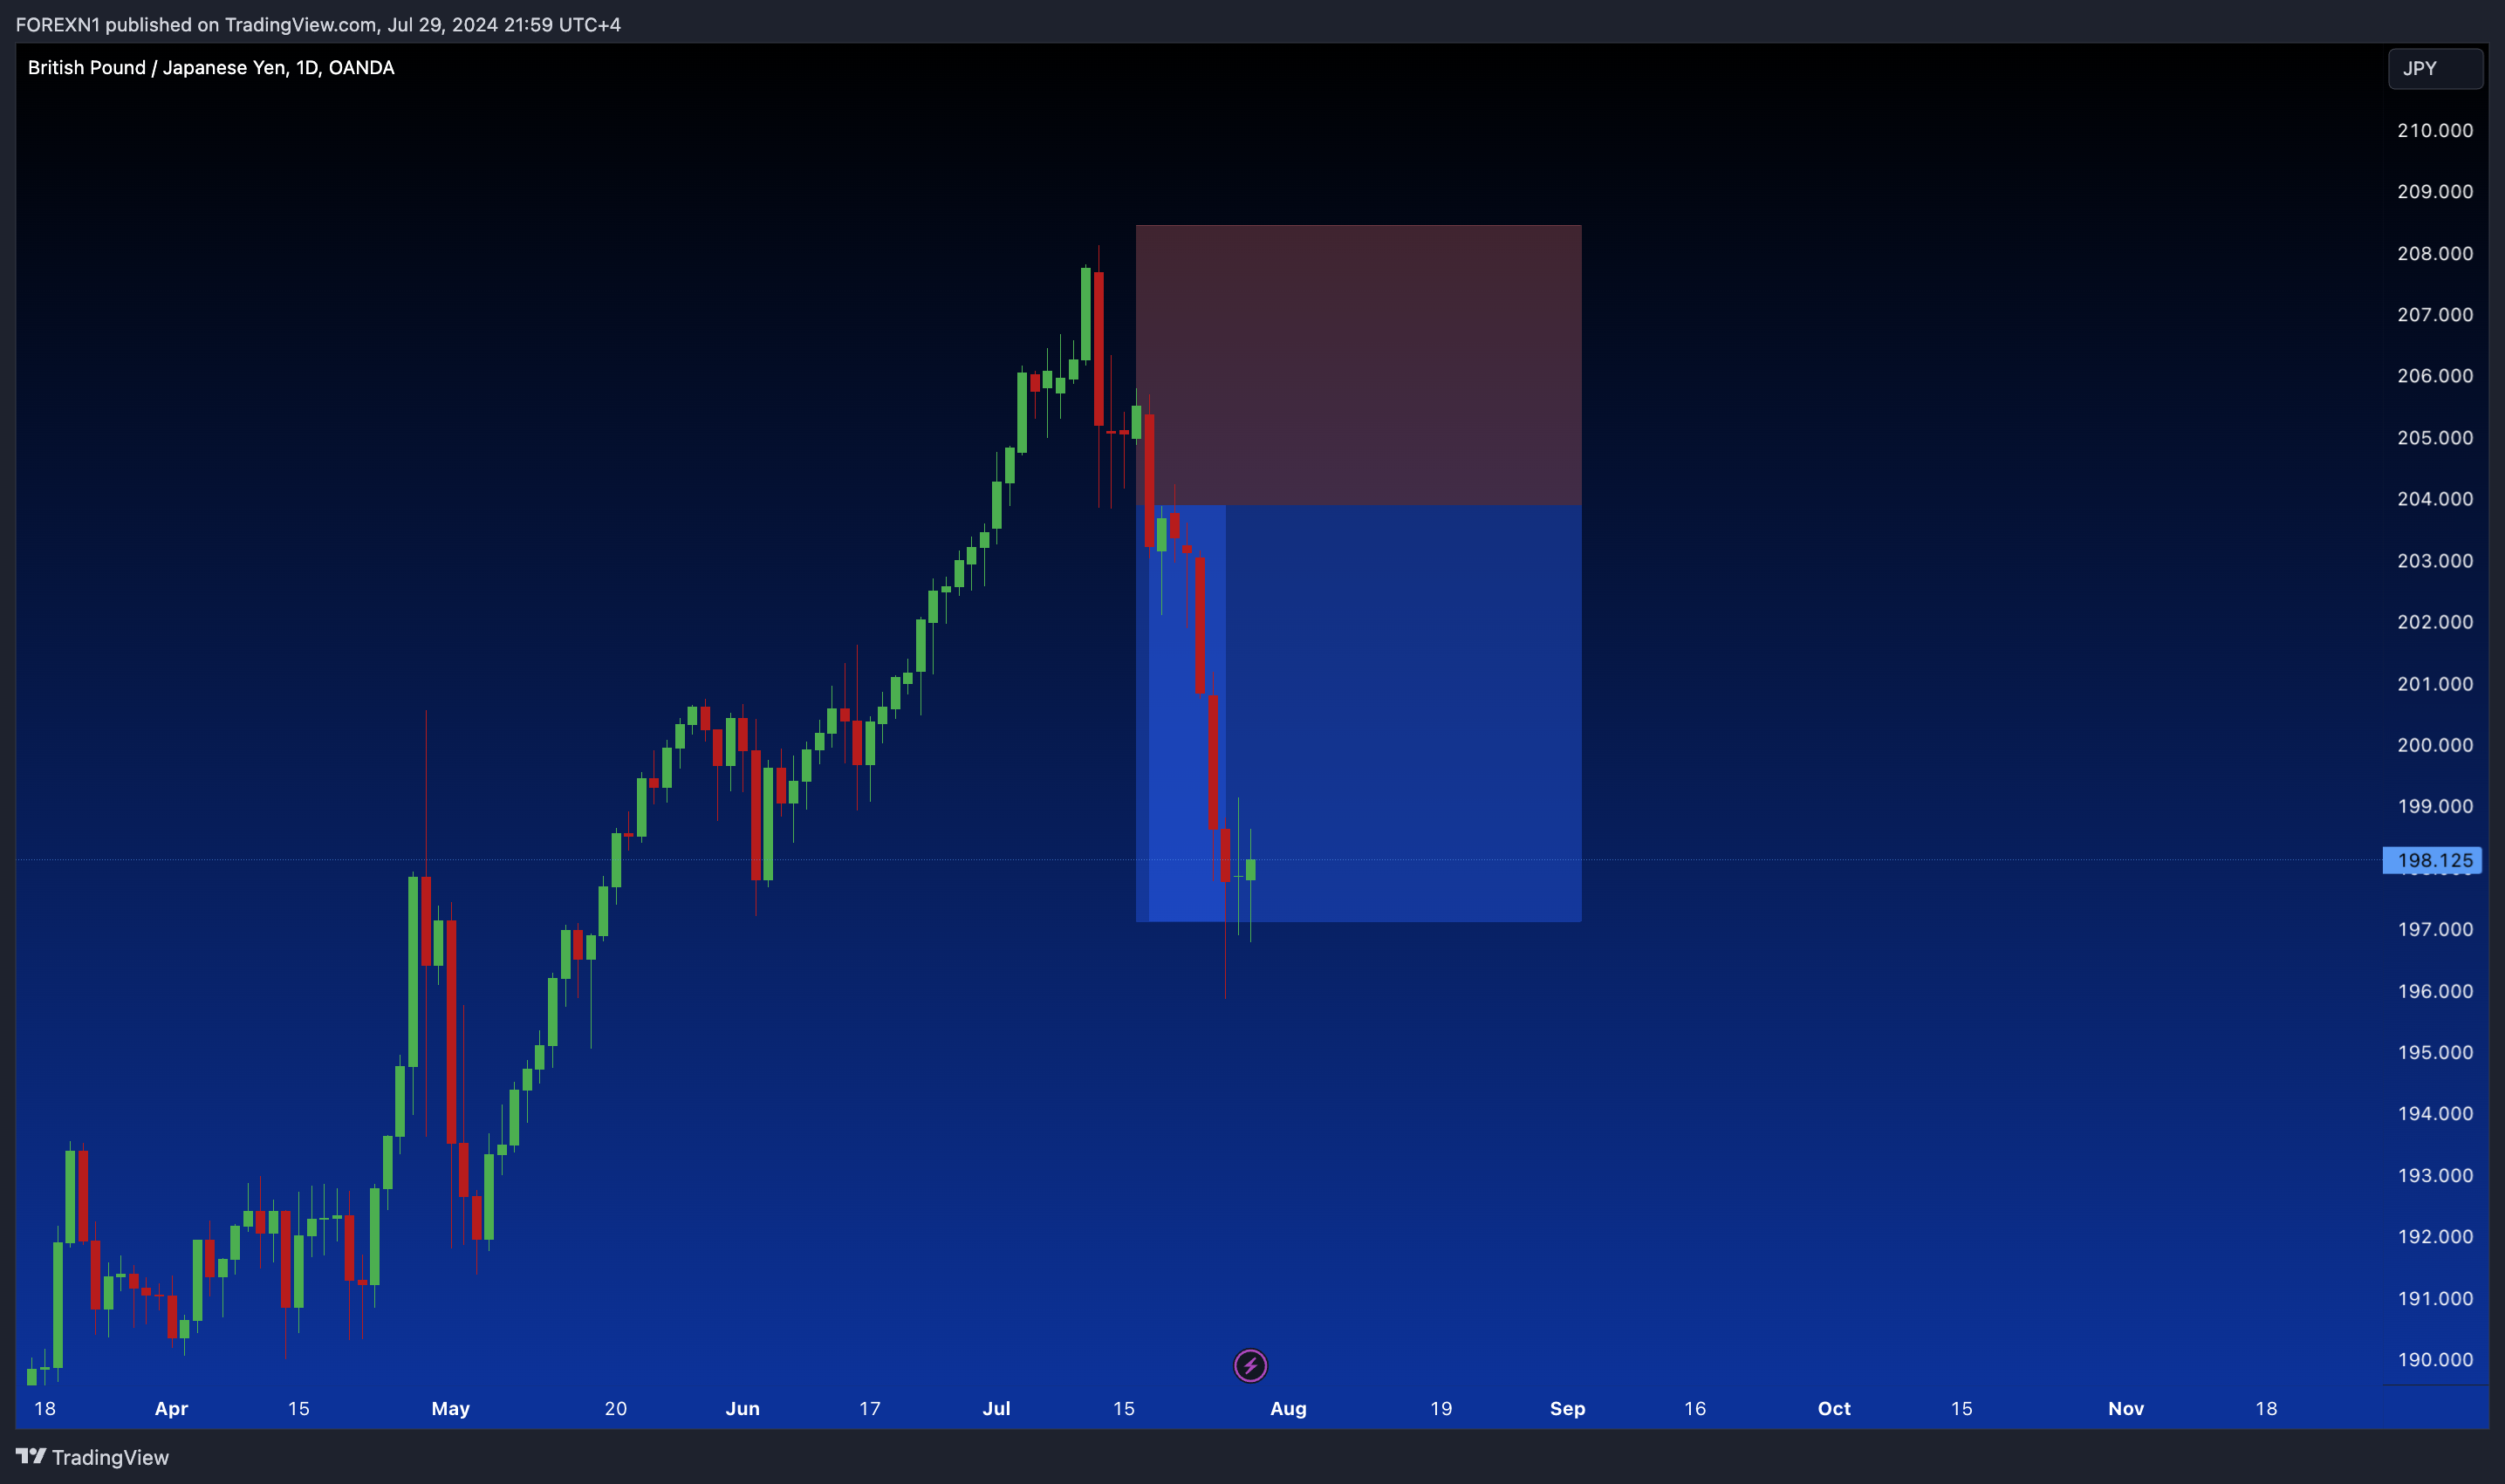This screenshot has height=1484, width=2505.
Task: Click the 208.000 price axis label
Action: (x=2435, y=253)
